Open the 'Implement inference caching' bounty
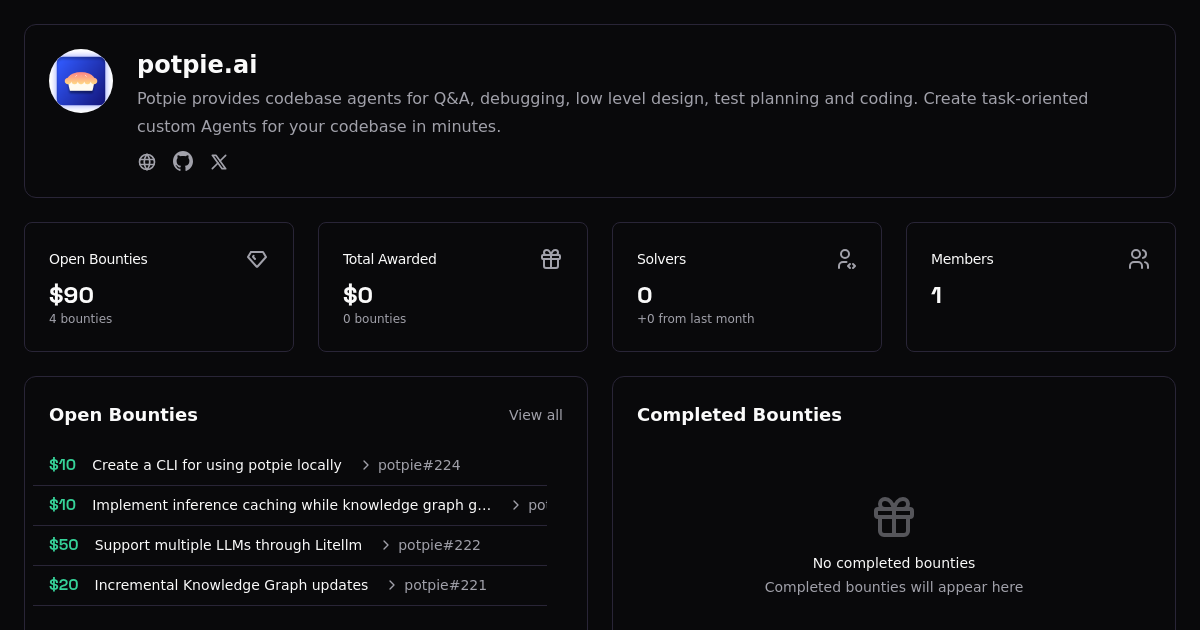This screenshot has width=1200, height=630. [x=291, y=505]
